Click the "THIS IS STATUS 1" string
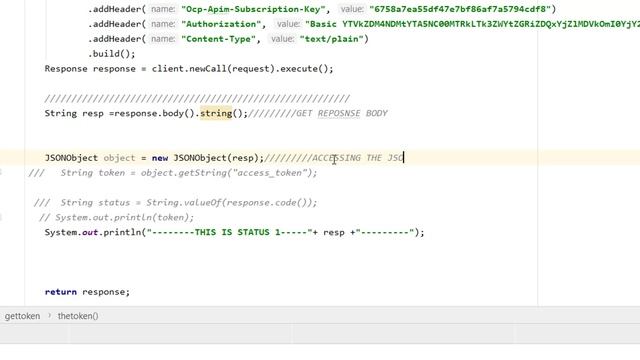This screenshot has height=360, width=640. coord(229,232)
